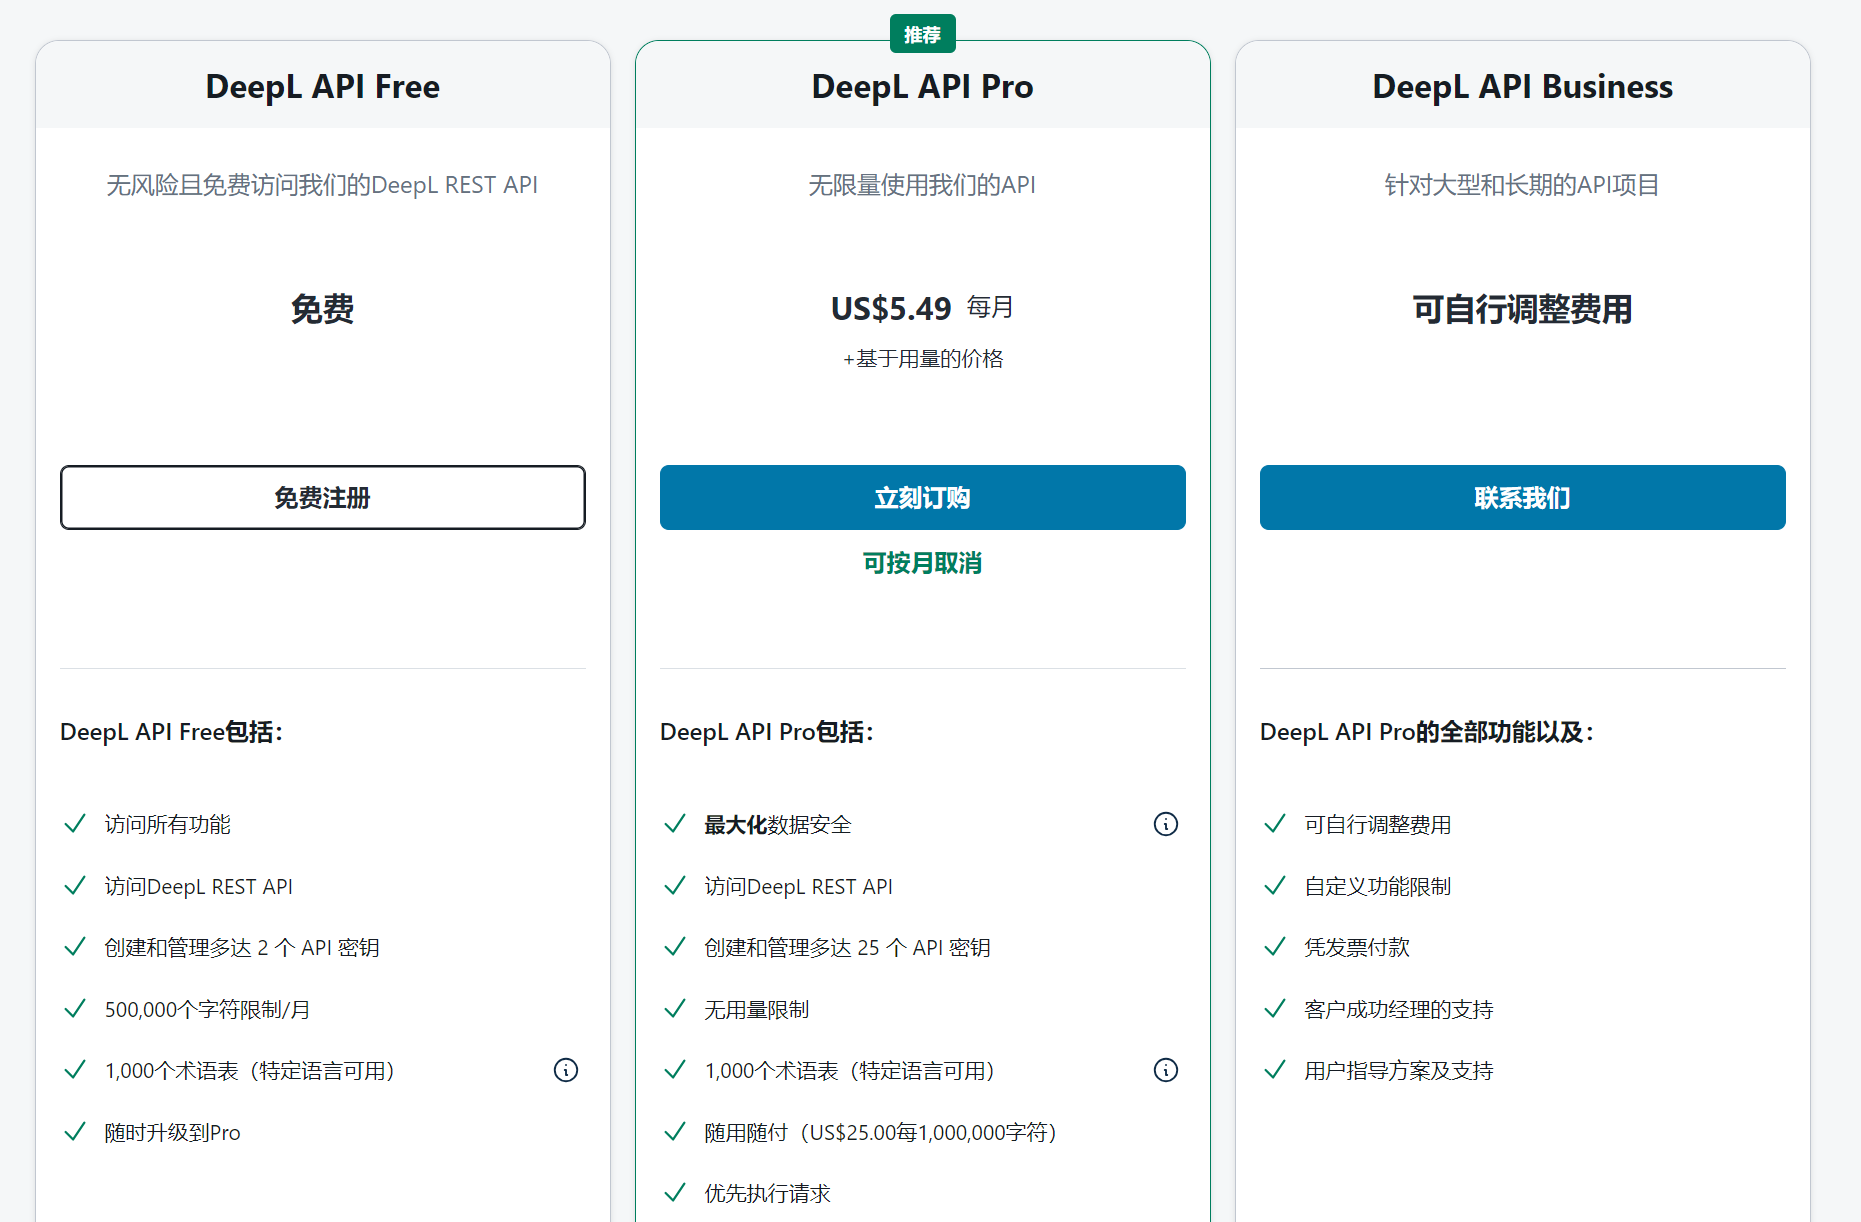Image resolution: width=1861 pixels, height=1222 pixels.
Task: Click 随时升级到Pro feature
Action: 173,1132
